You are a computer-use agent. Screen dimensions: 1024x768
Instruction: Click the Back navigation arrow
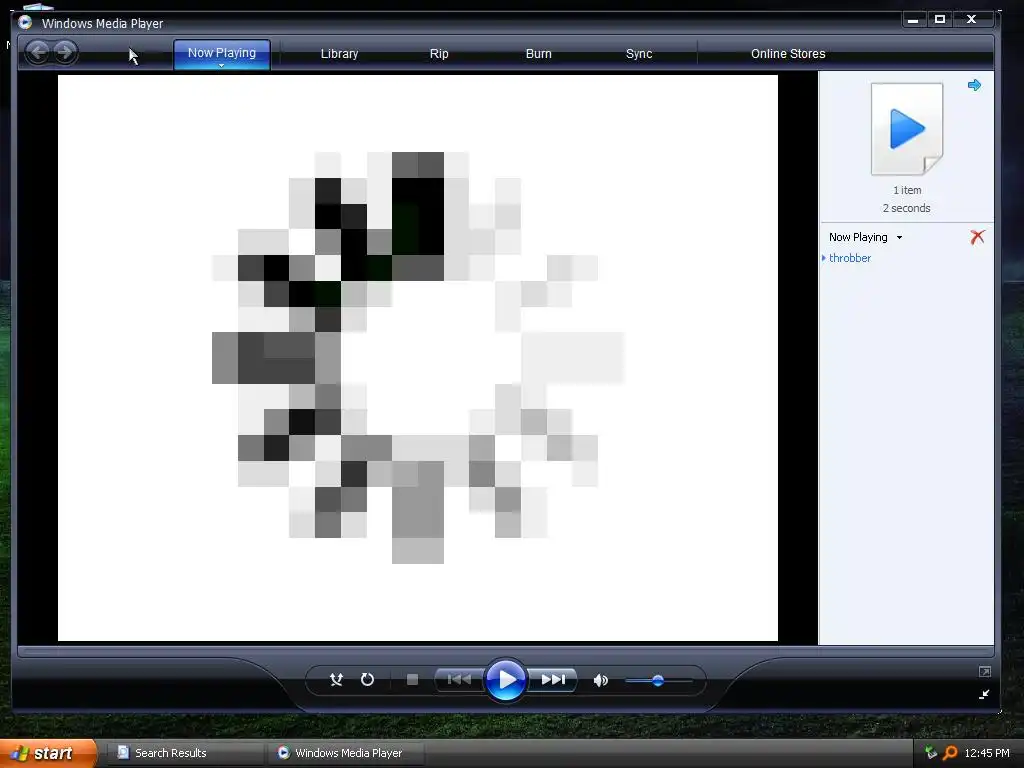click(x=38, y=52)
